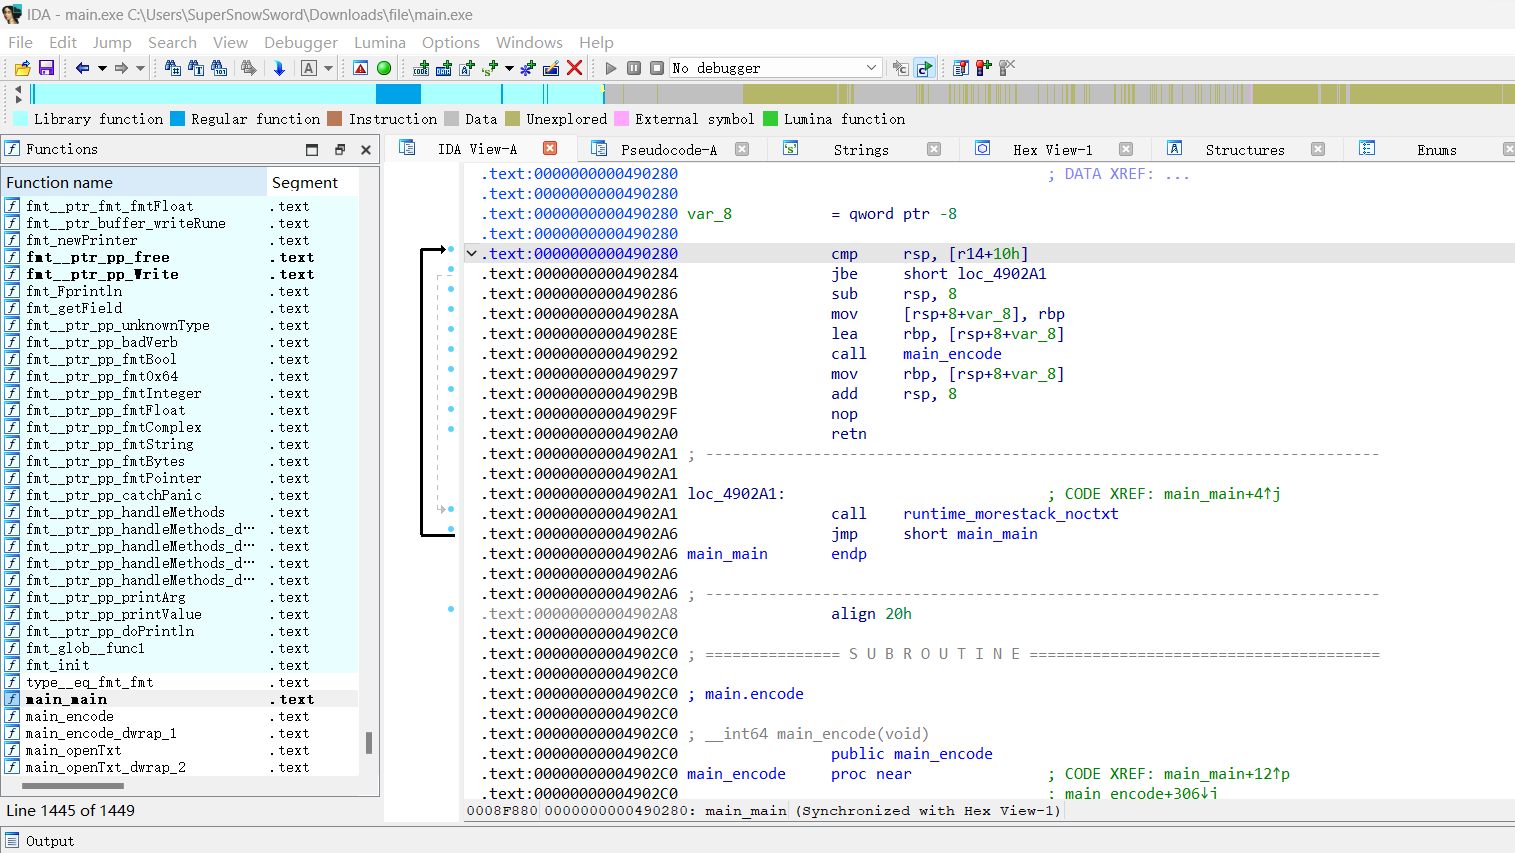Open the Debugger menu
This screenshot has height=853, width=1515.
[300, 42]
